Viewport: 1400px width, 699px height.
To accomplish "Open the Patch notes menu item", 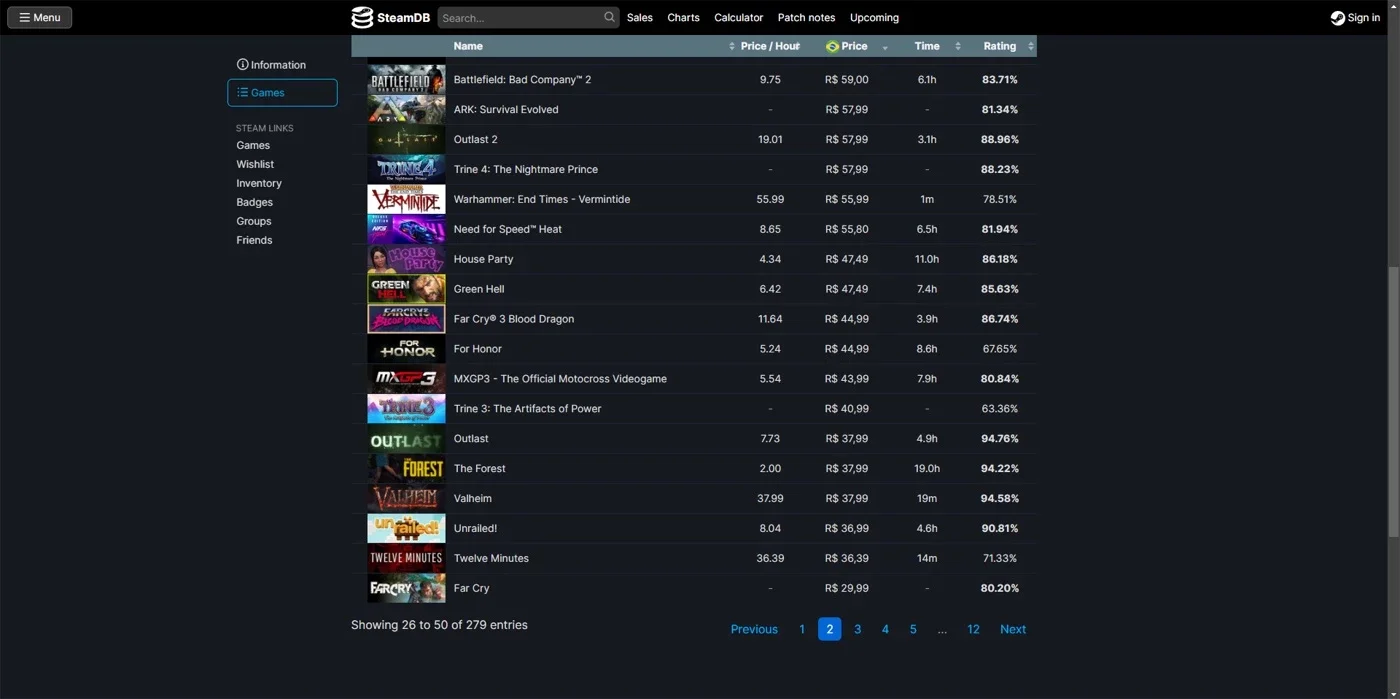I will 806,17.
